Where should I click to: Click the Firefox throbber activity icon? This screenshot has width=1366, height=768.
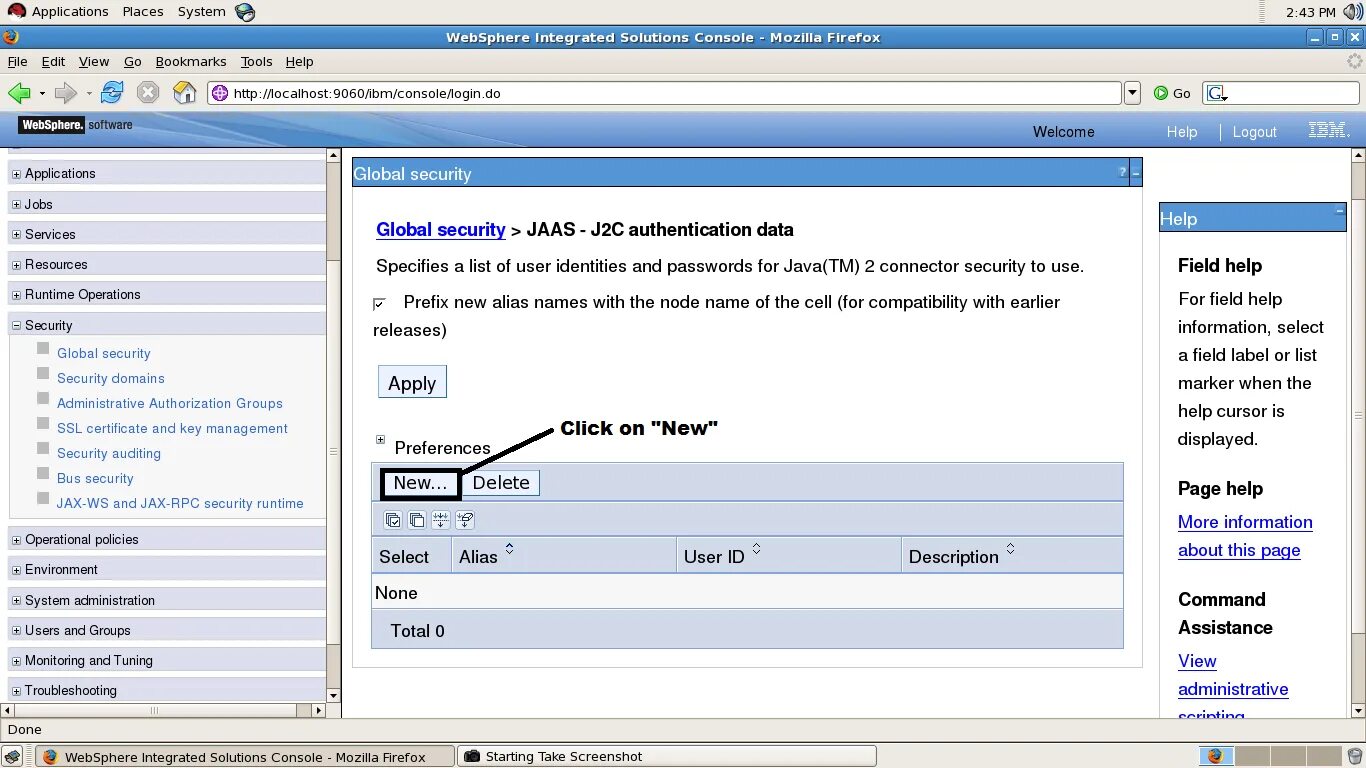coord(1355,61)
